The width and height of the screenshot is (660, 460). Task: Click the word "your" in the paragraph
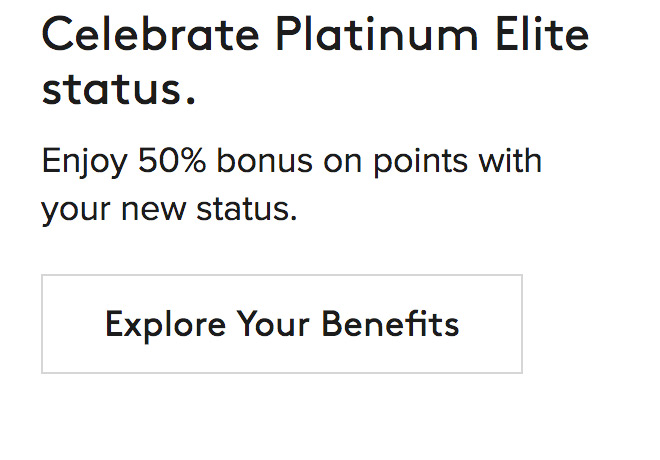(x=78, y=212)
